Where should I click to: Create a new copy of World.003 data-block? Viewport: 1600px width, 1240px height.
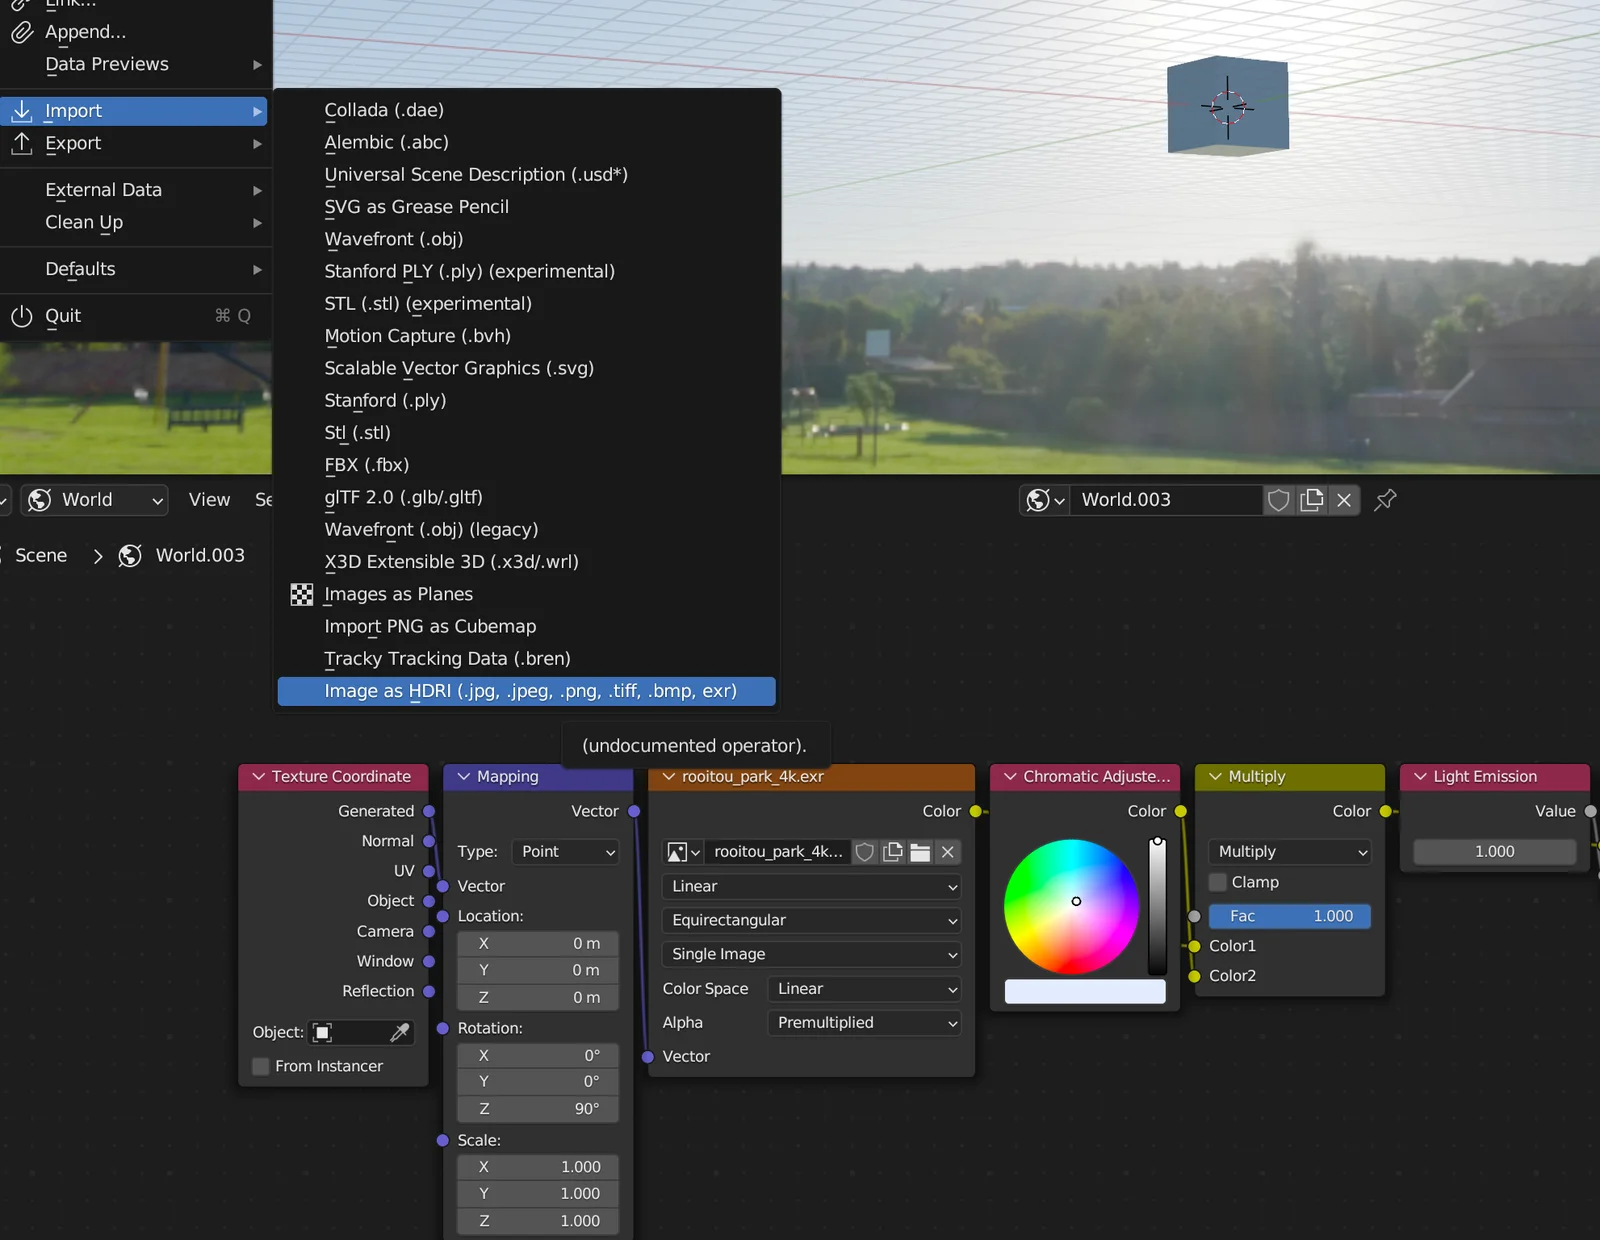point(1312,500)
